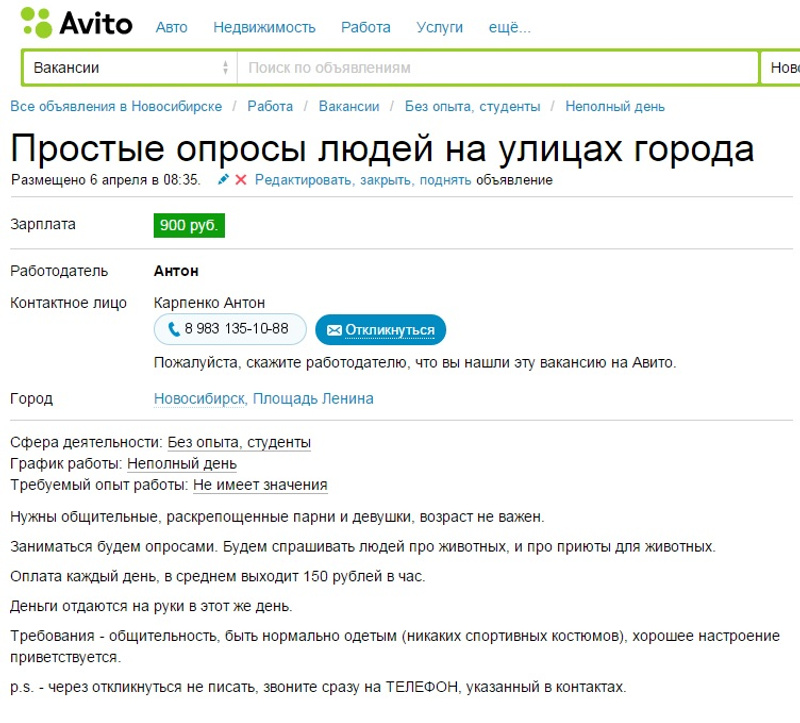Open the Недвижимость menu section
Screen dimensions: 800x723
click(x=264, y=27)
